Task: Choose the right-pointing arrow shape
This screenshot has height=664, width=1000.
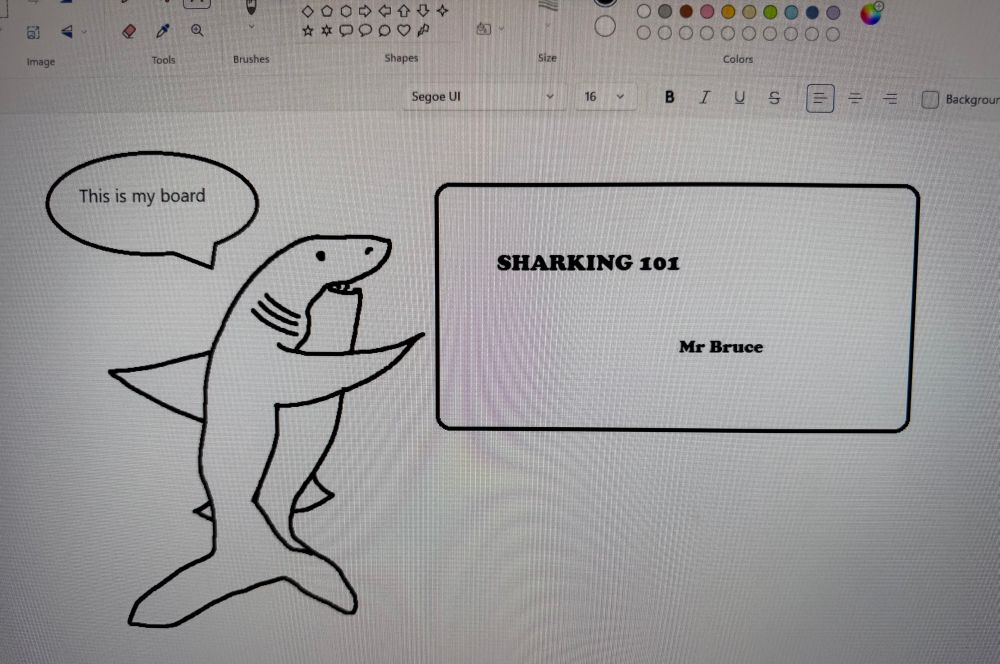Action: pyautogui.click(x=365, y=12)
